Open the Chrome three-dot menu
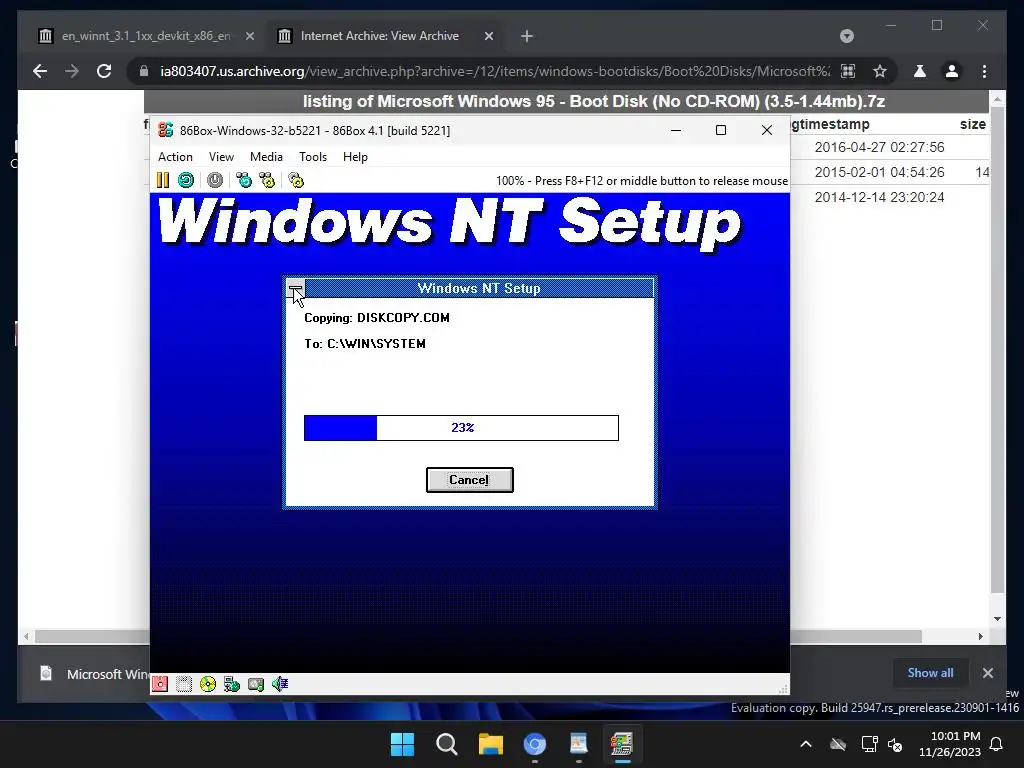This screenshot has width=1024, height=768. point(984,71)
